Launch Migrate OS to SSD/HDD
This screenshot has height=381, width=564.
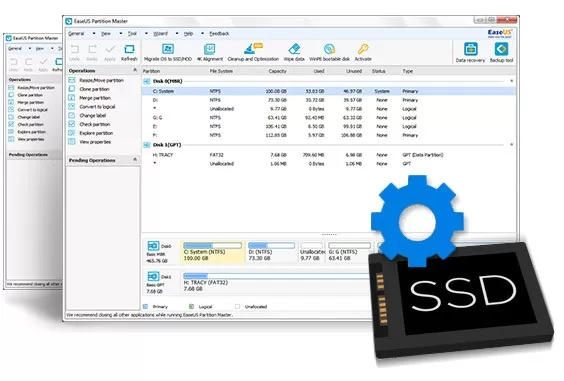pos(168,52)
